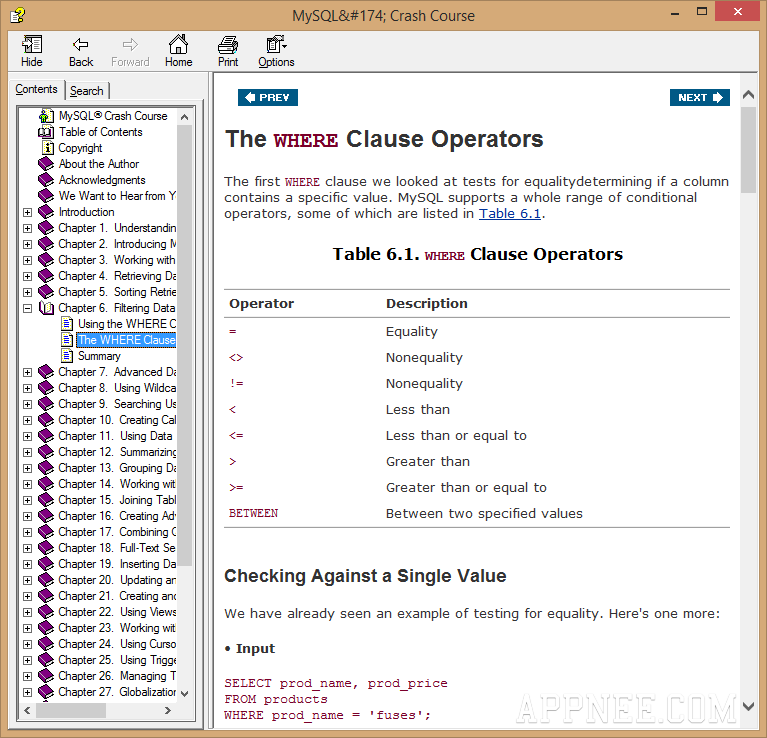Click the Print toolbar icon
The width and height of the screenshot is (767, 738).
pyautogui.click(x=228, y=45)
